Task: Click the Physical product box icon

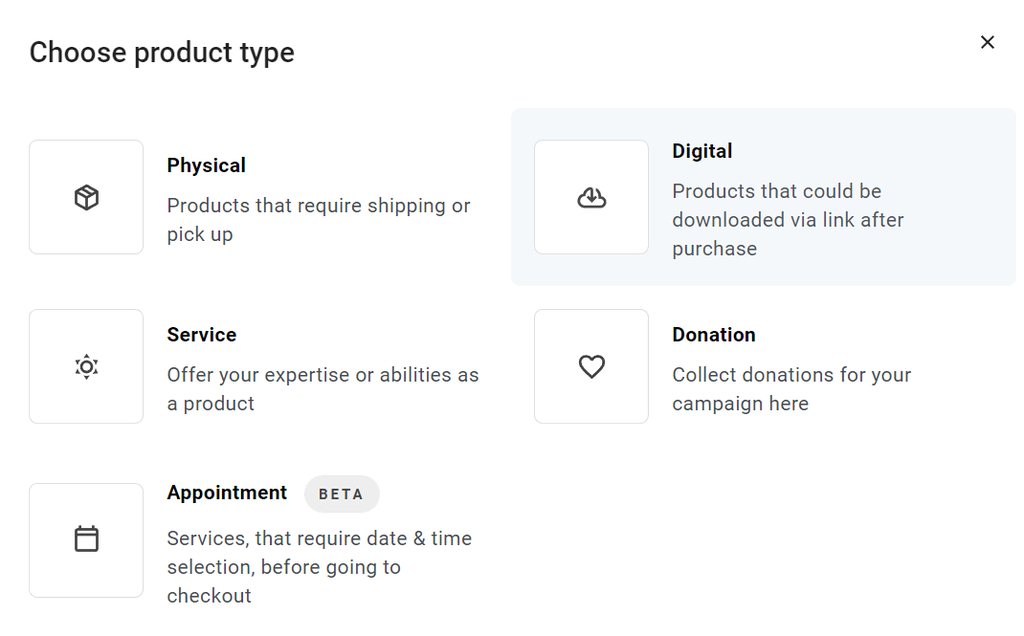Action: (x=87, y=198)
